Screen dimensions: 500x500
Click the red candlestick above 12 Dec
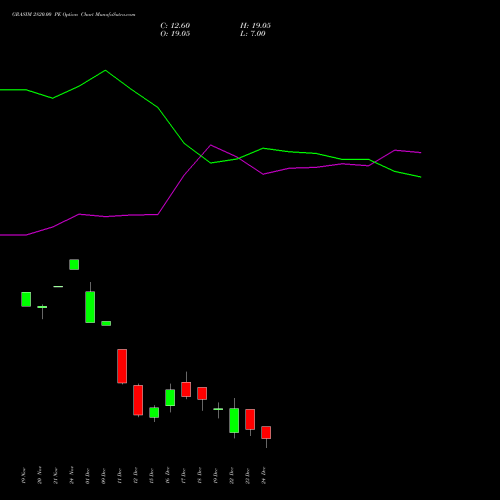pos(138,400)
